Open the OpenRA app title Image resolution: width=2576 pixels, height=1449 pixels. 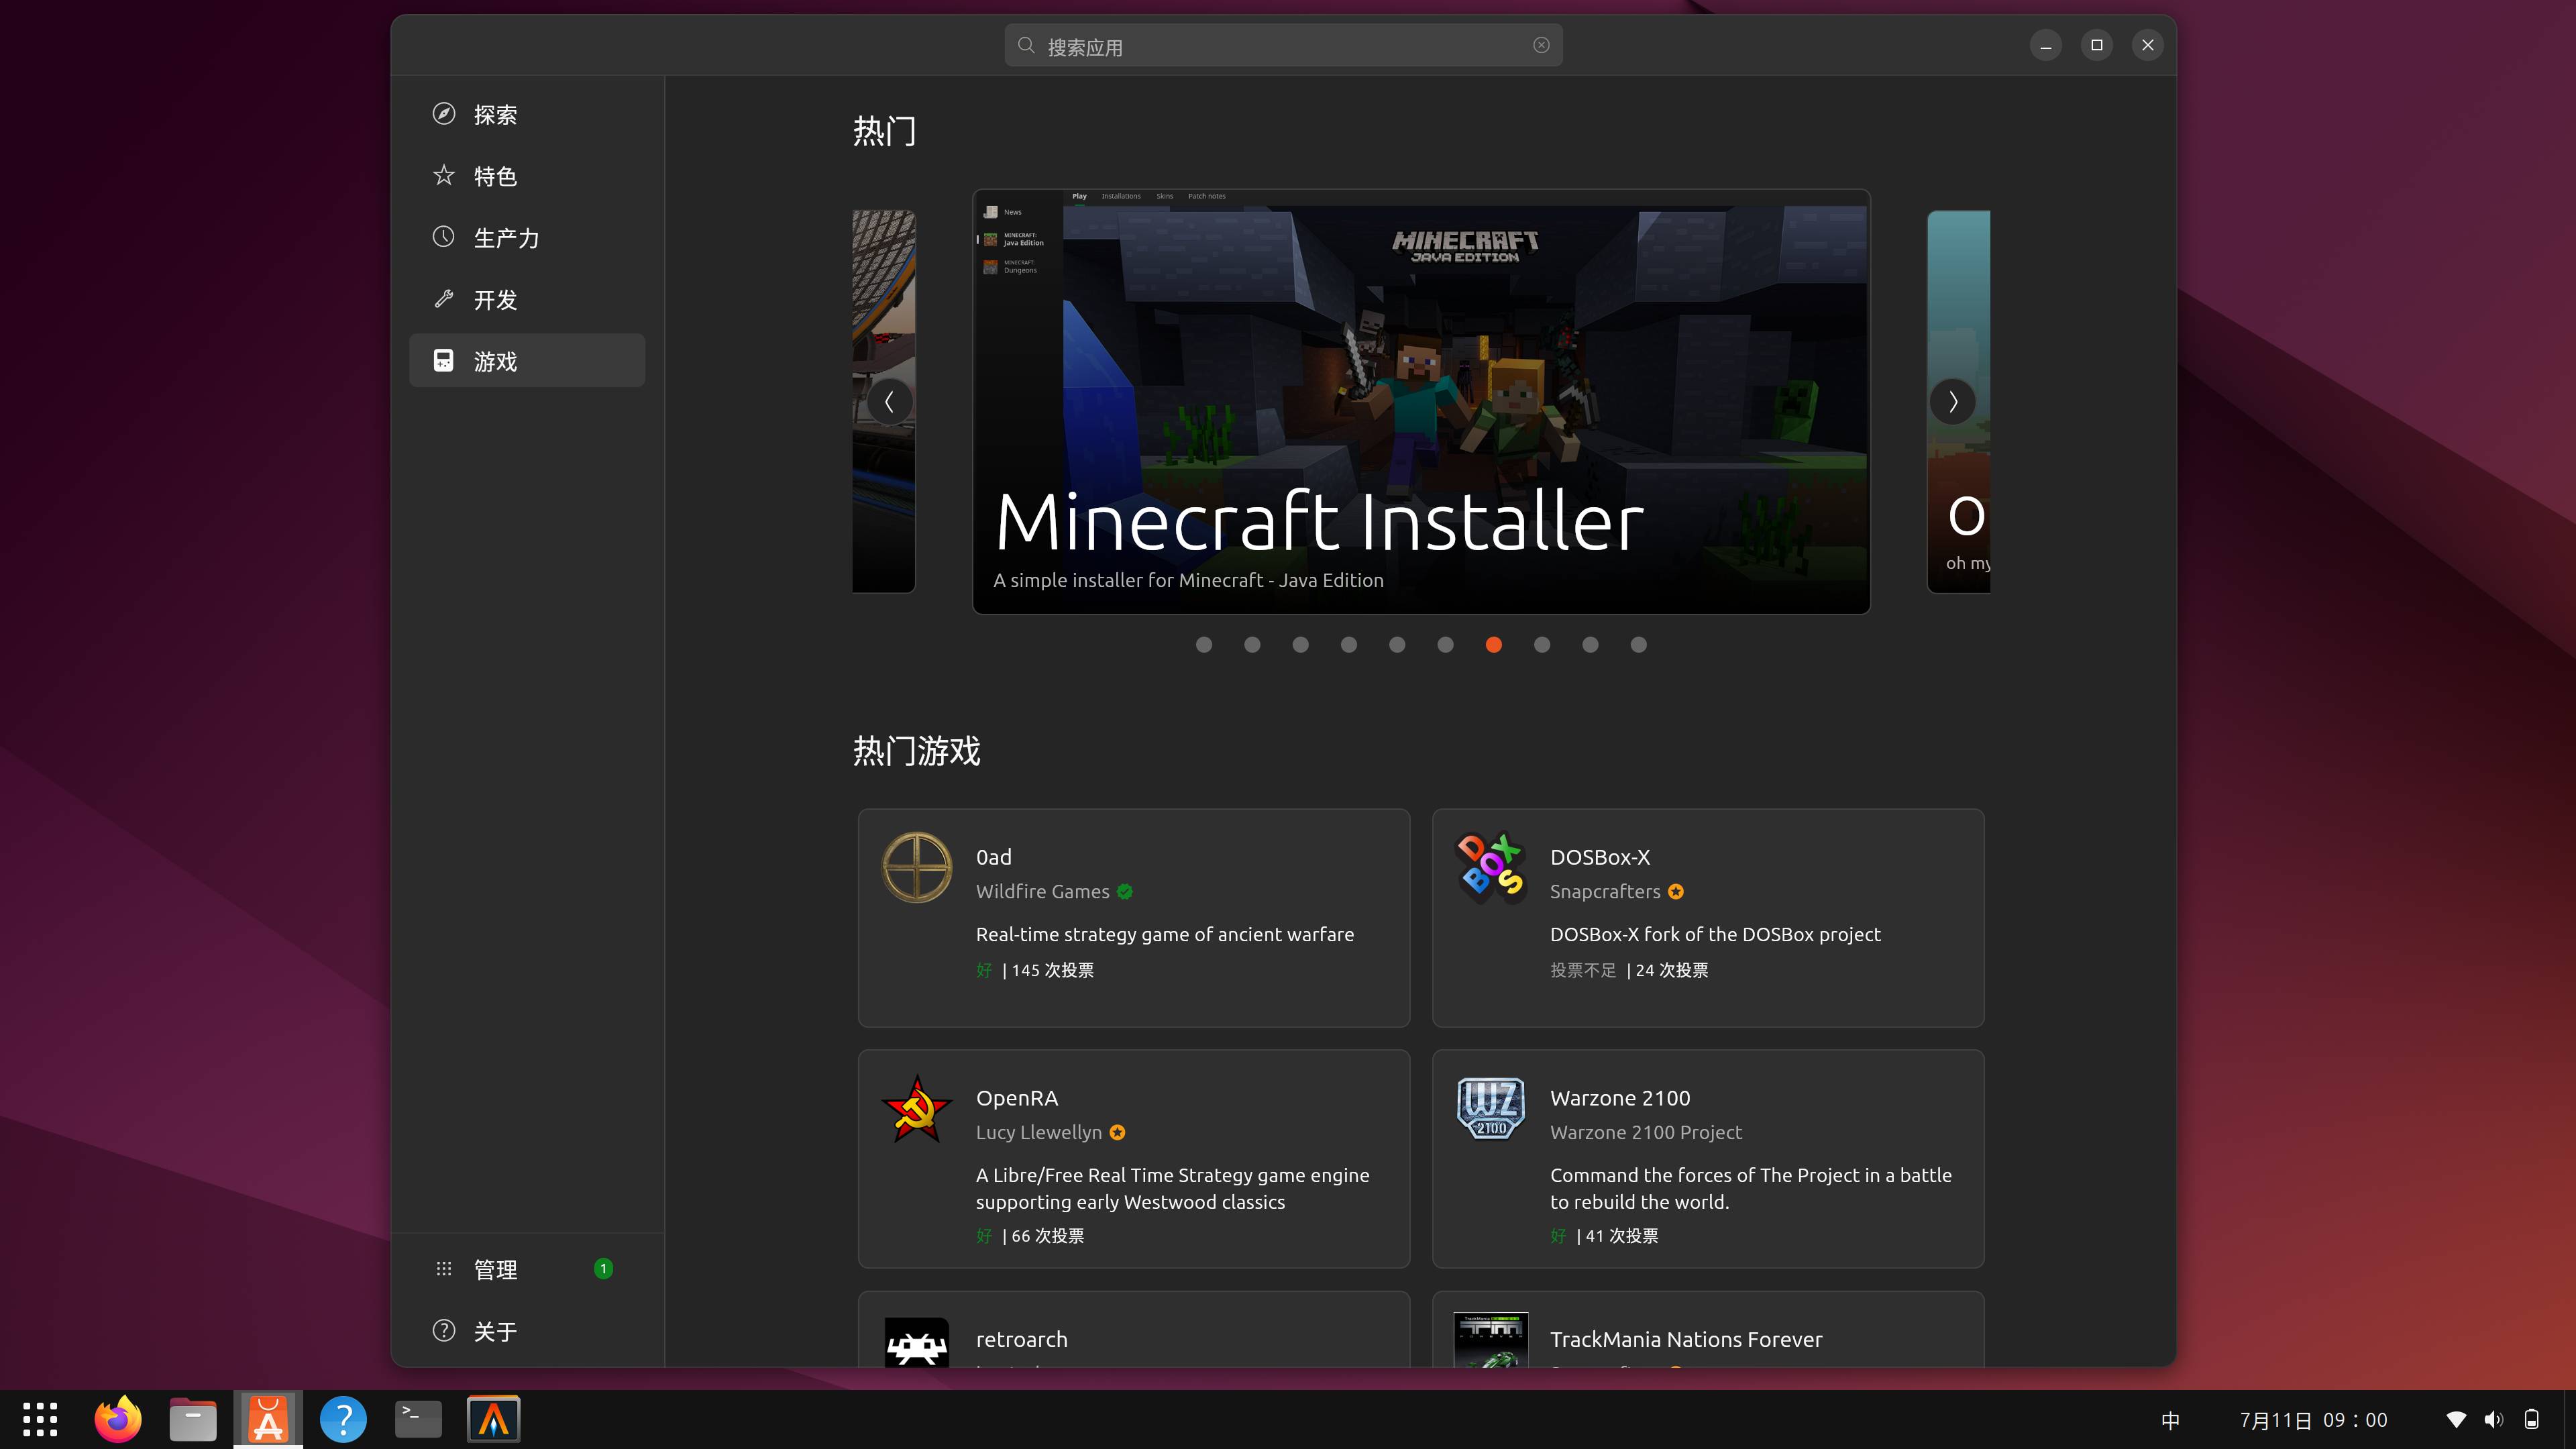1016,1098
